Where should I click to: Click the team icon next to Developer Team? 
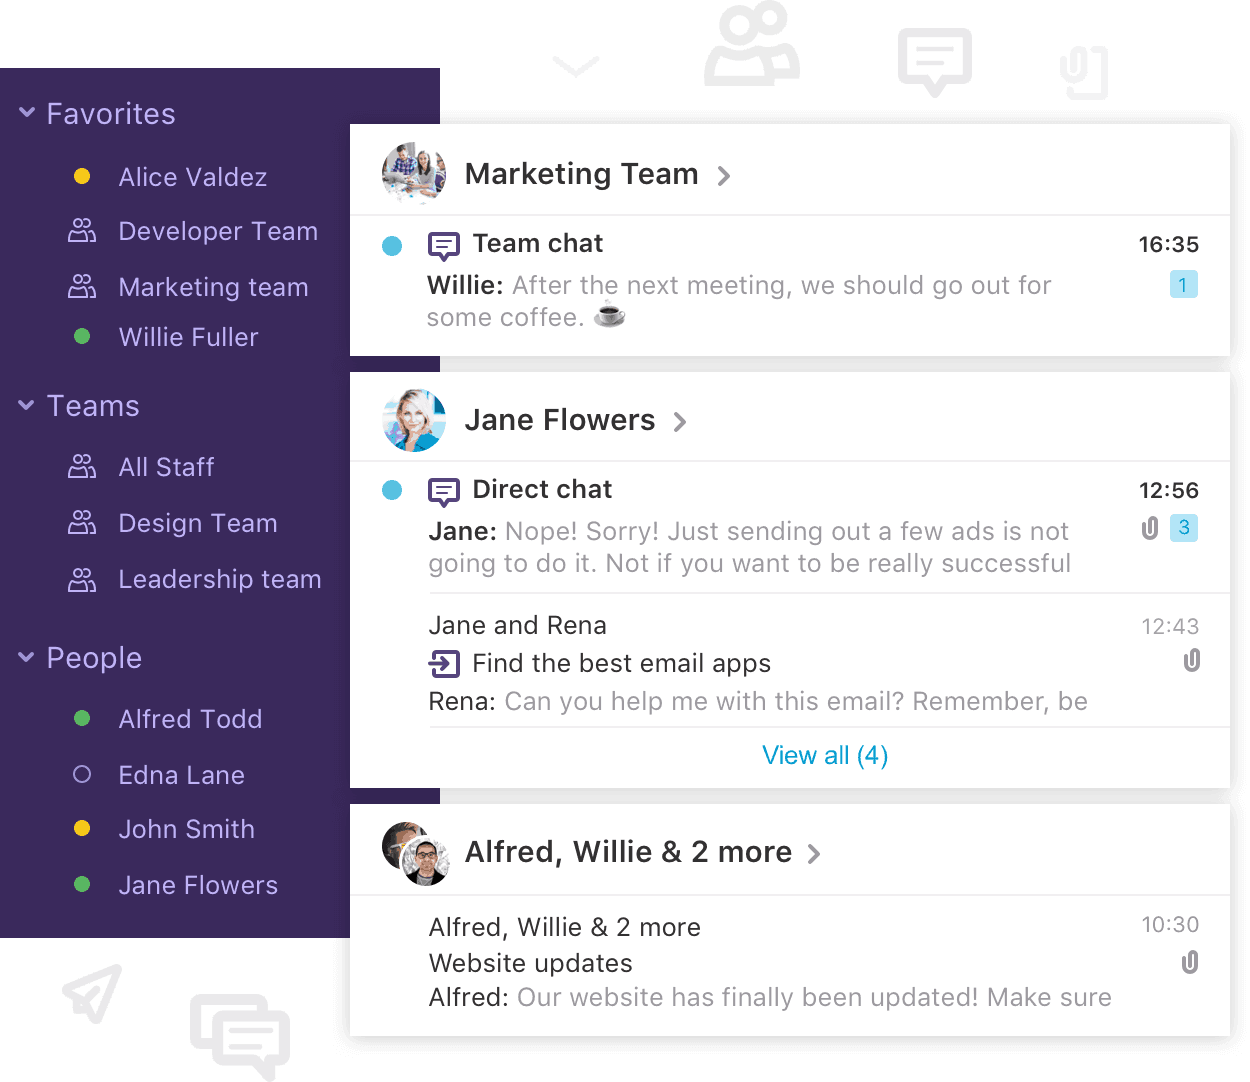click(82, 231)
